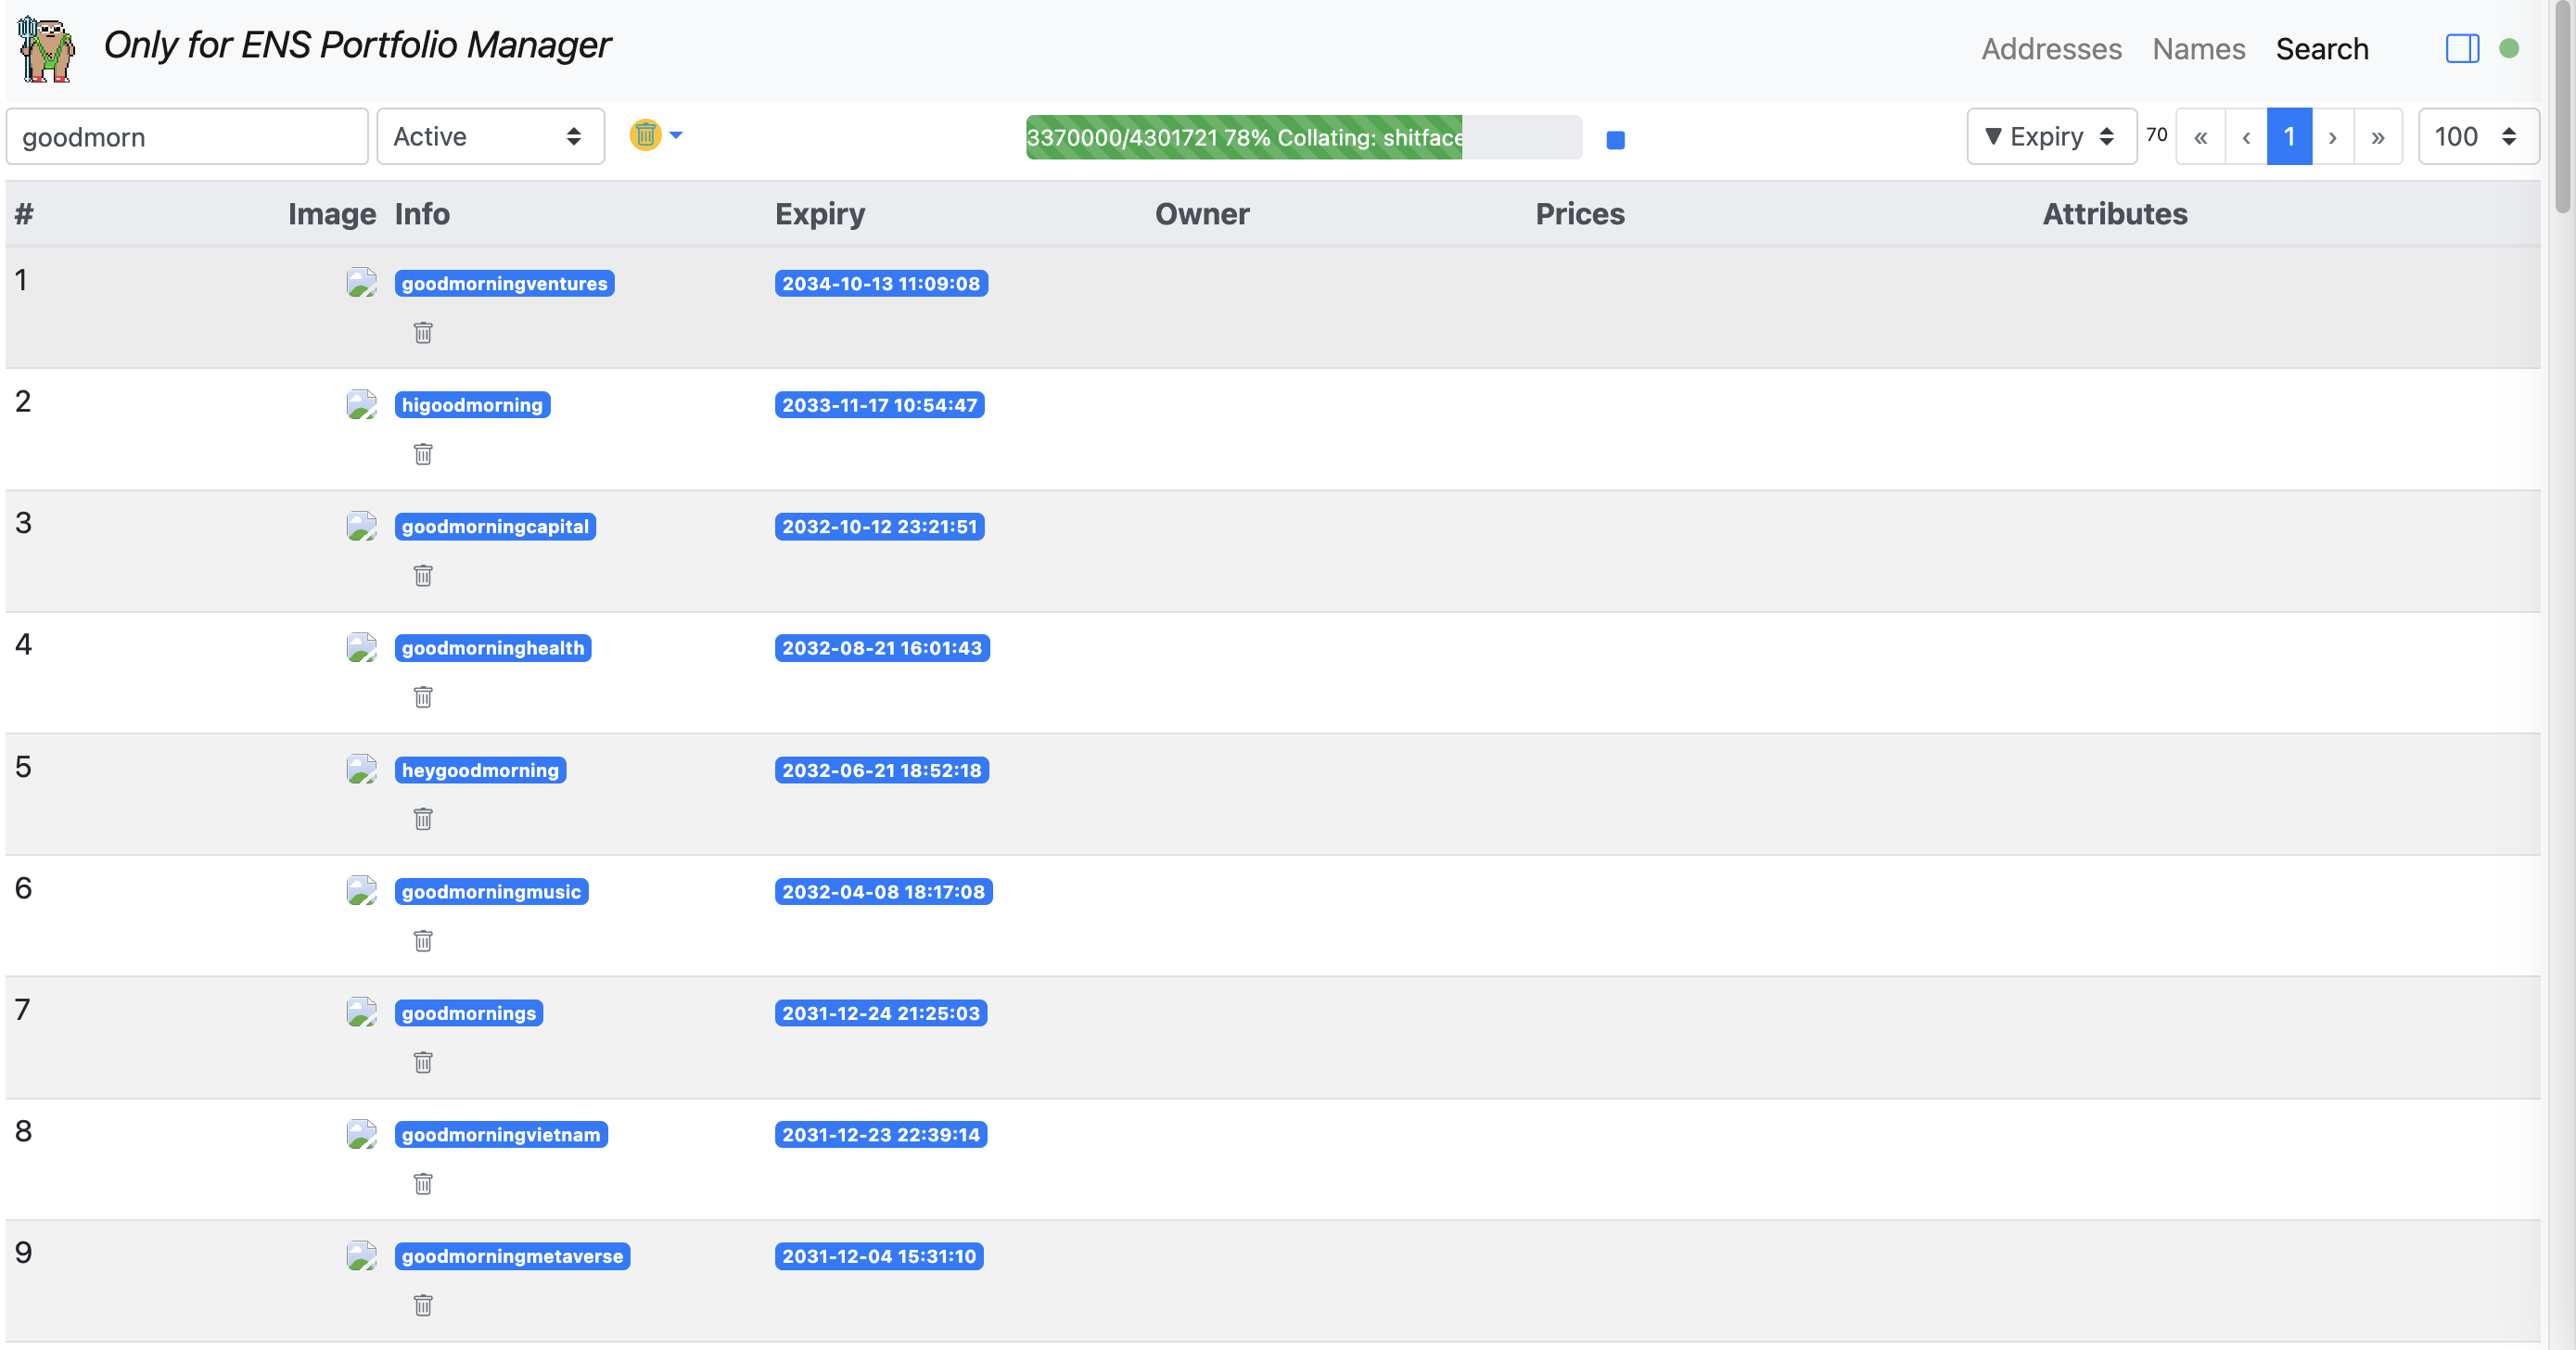Click the green status indicator dot
This screenshot has width=2576, height=1350.
(2508, 48)
